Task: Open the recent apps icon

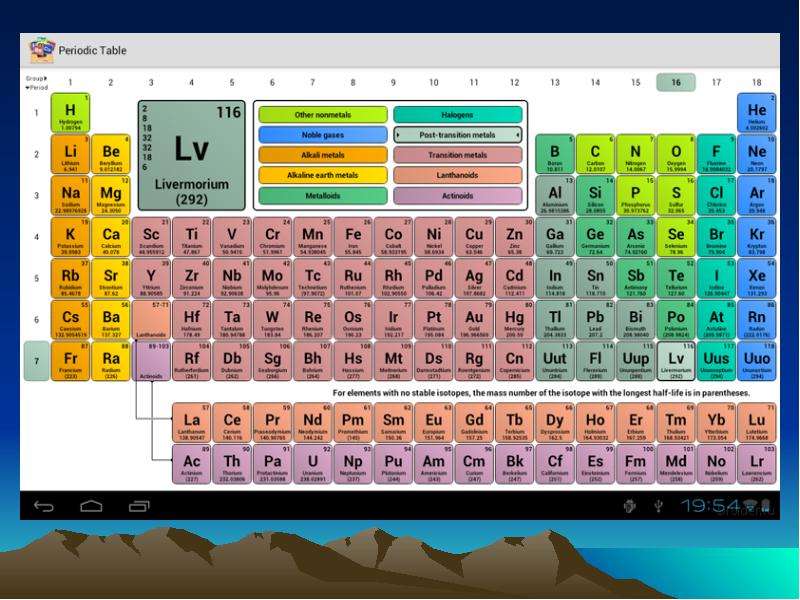Action: 139,506
